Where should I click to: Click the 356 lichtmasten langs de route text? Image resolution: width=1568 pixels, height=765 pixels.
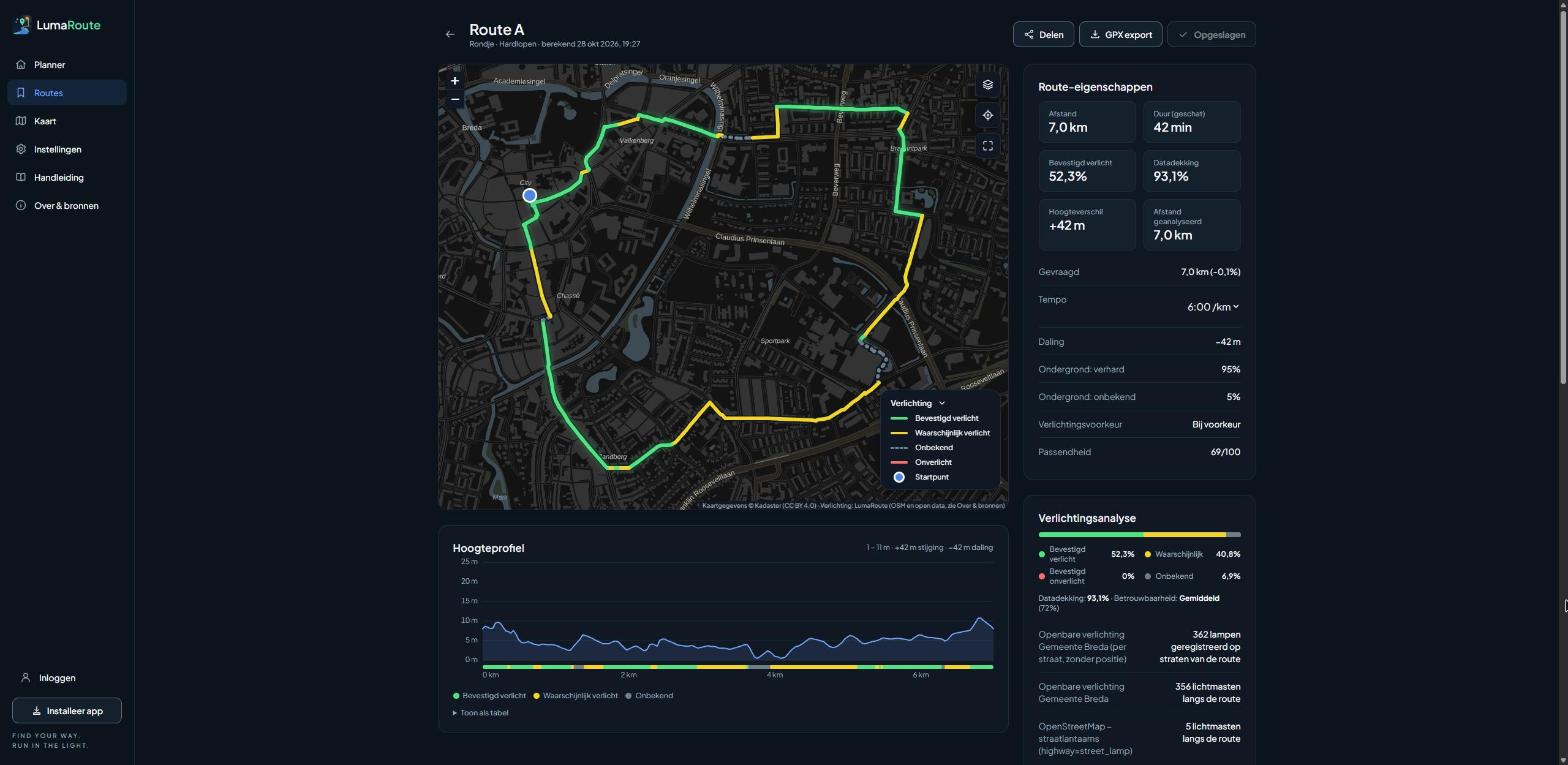(x=1207, y=693)
